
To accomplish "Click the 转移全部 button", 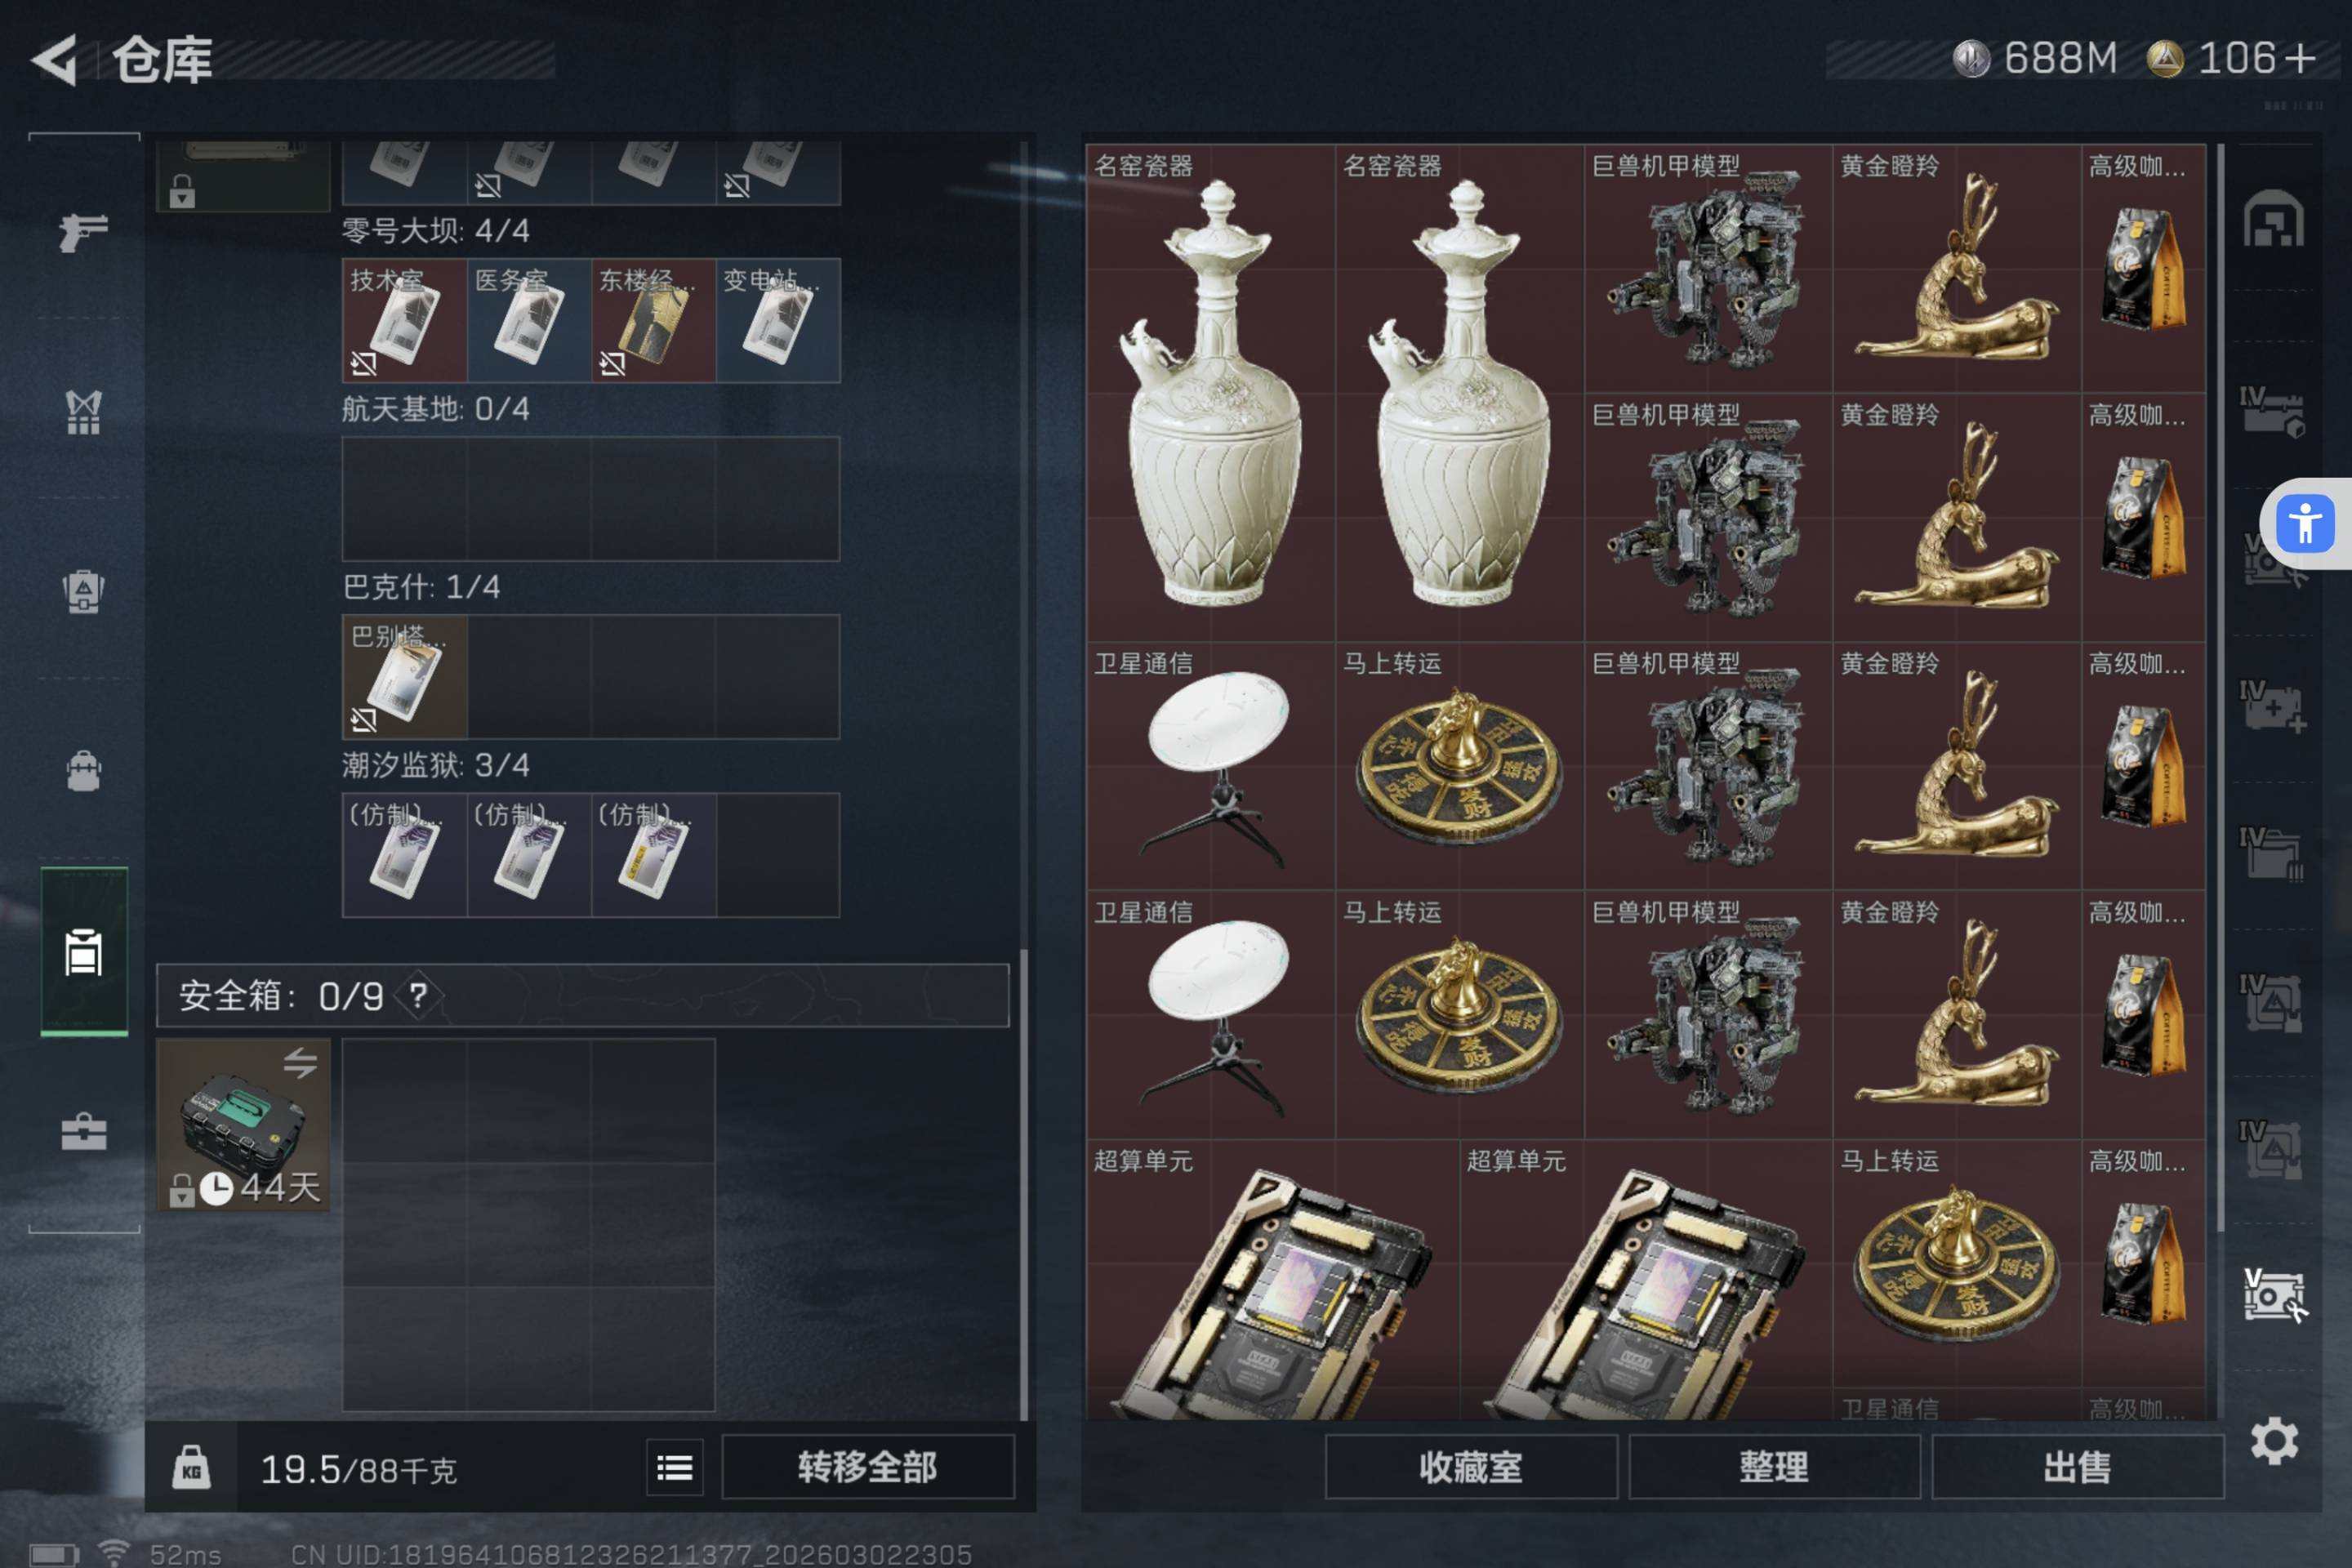I will [x=867, y=1467].
